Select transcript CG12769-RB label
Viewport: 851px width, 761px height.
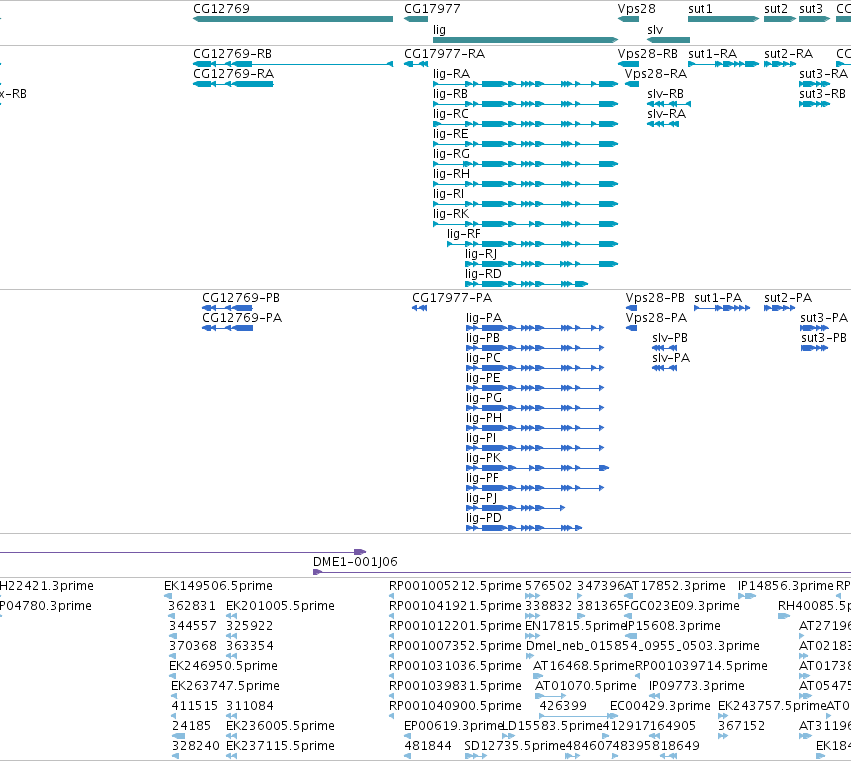[x=232, y=54]
